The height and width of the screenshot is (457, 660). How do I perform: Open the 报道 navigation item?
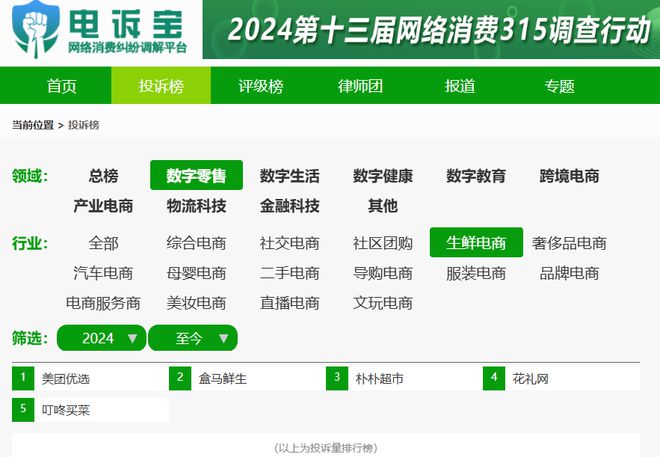[x=460, y=86]
